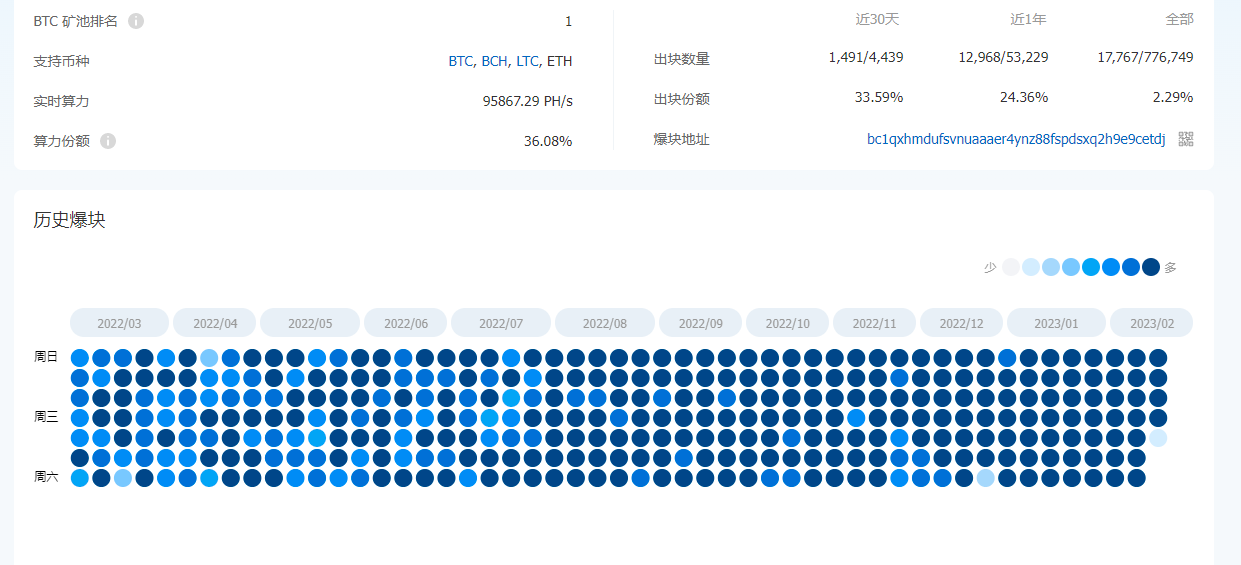
Task: Select the 2022/03 month label
Action: (119, 323)
